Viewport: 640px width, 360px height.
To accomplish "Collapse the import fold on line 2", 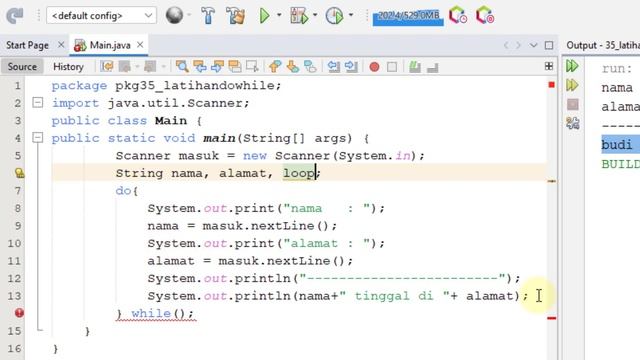I will coord(38,102).
